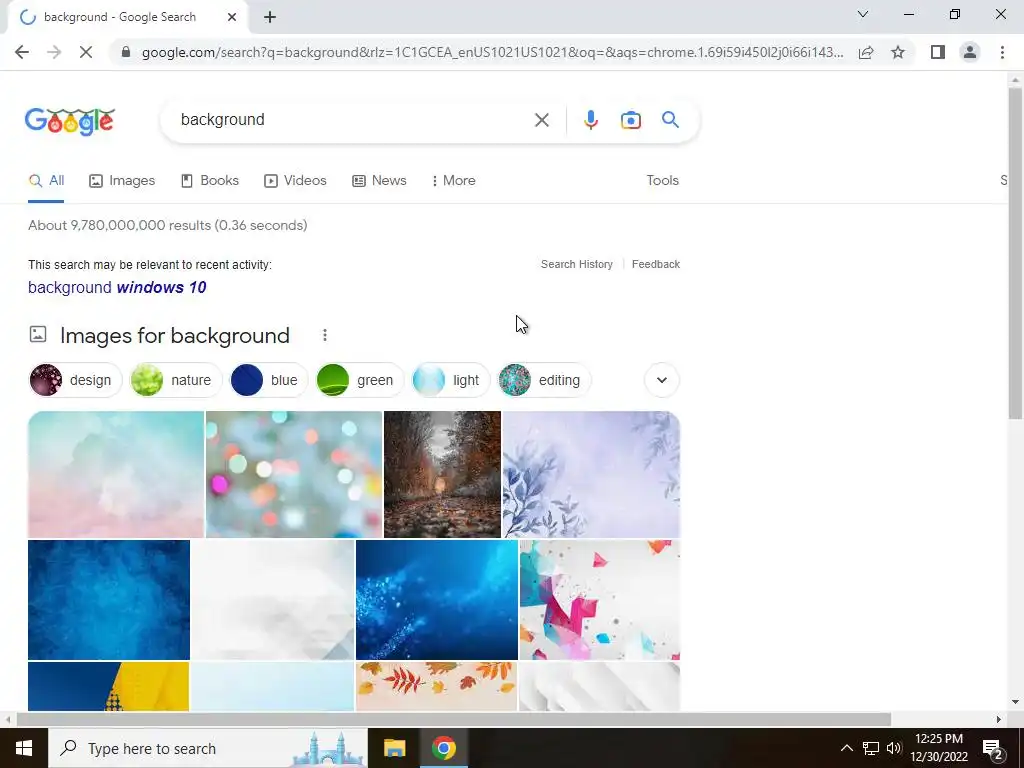Viewport: 1024px width, 768px height.
Task: Search by image with the camera icon
Action: [630, 120]
